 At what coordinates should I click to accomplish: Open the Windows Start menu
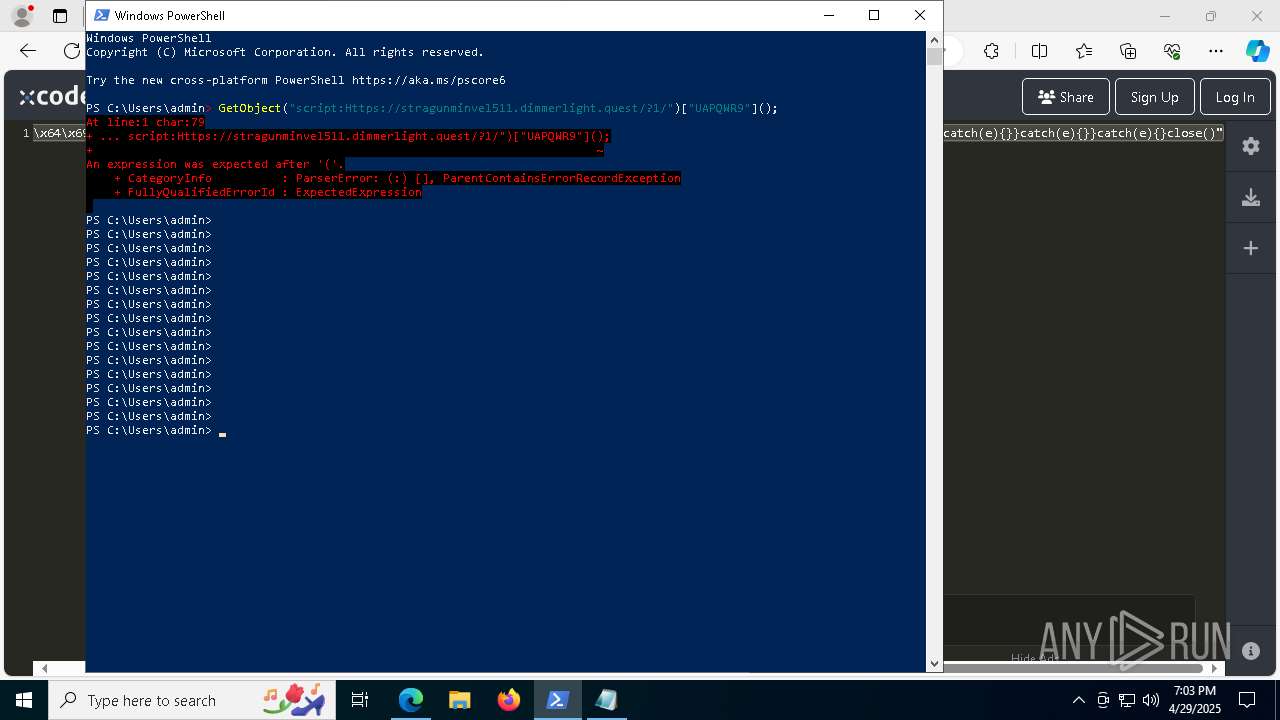(24, 700)
